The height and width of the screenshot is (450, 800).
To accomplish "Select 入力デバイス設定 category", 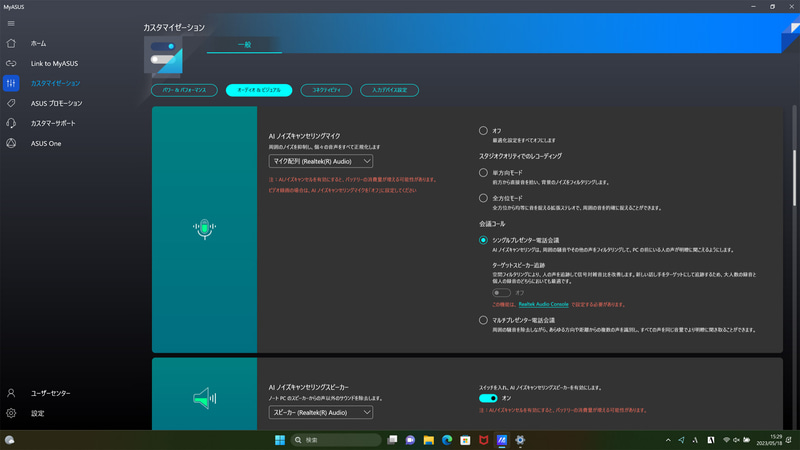I will (x=389, y=90).
